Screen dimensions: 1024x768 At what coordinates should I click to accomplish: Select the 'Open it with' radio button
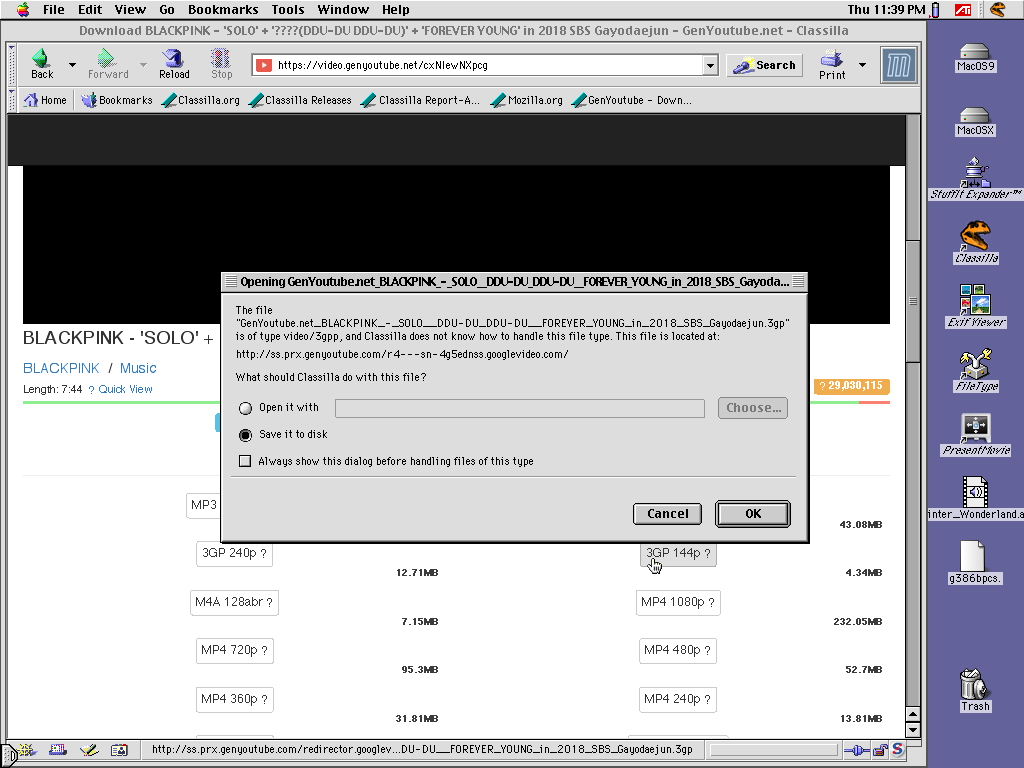246,408
